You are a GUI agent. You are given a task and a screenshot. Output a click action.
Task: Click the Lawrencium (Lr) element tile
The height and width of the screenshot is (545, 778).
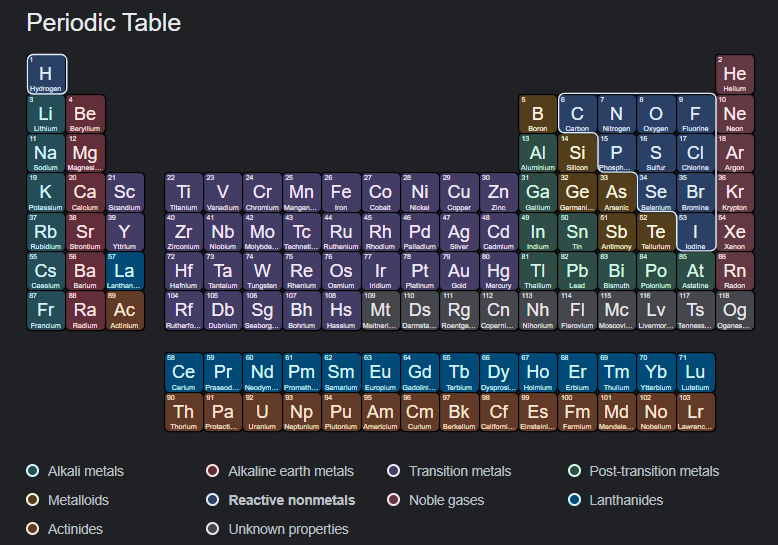click(x=695, y=412)
